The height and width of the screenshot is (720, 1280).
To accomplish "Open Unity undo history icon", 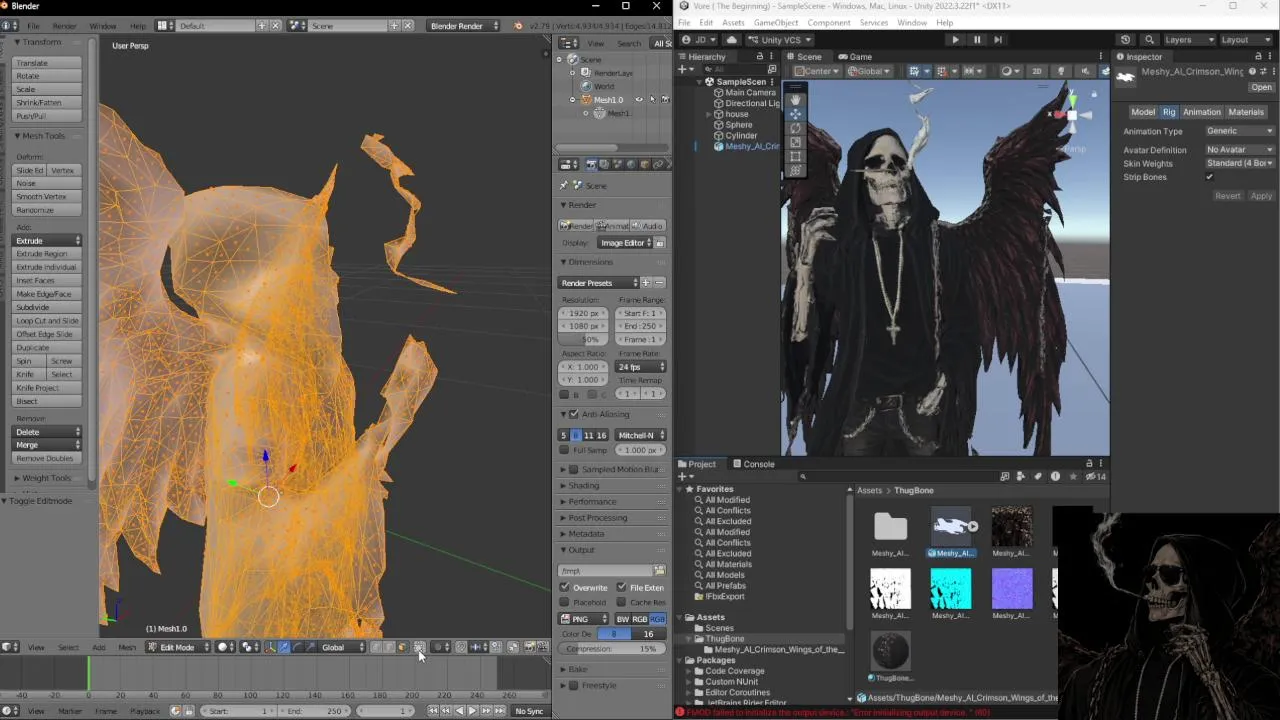I will point(1125,40).
